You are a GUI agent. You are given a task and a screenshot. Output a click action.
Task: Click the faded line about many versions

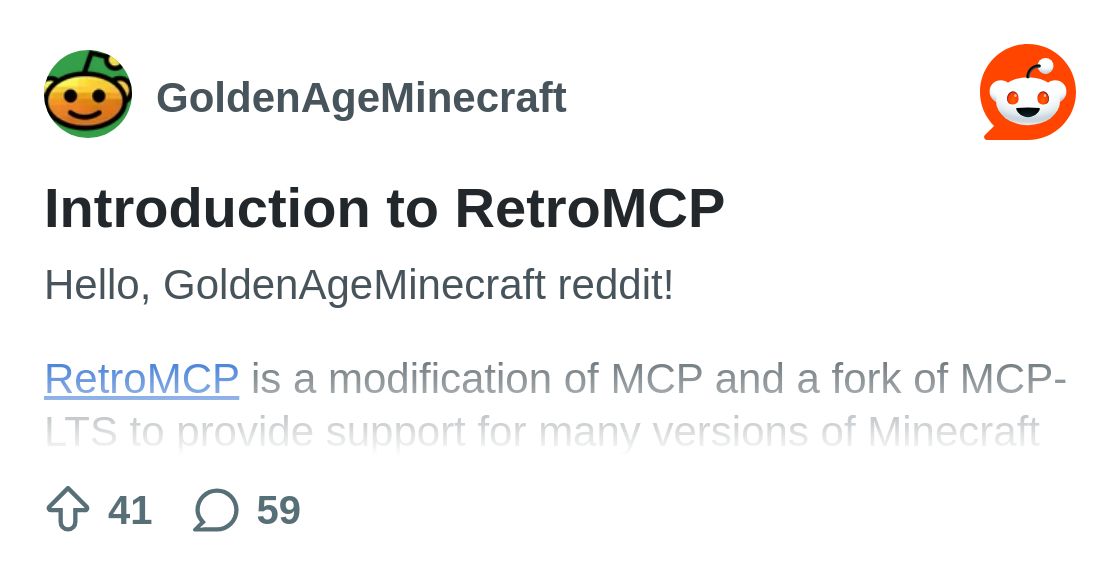[x=541, y=431]
